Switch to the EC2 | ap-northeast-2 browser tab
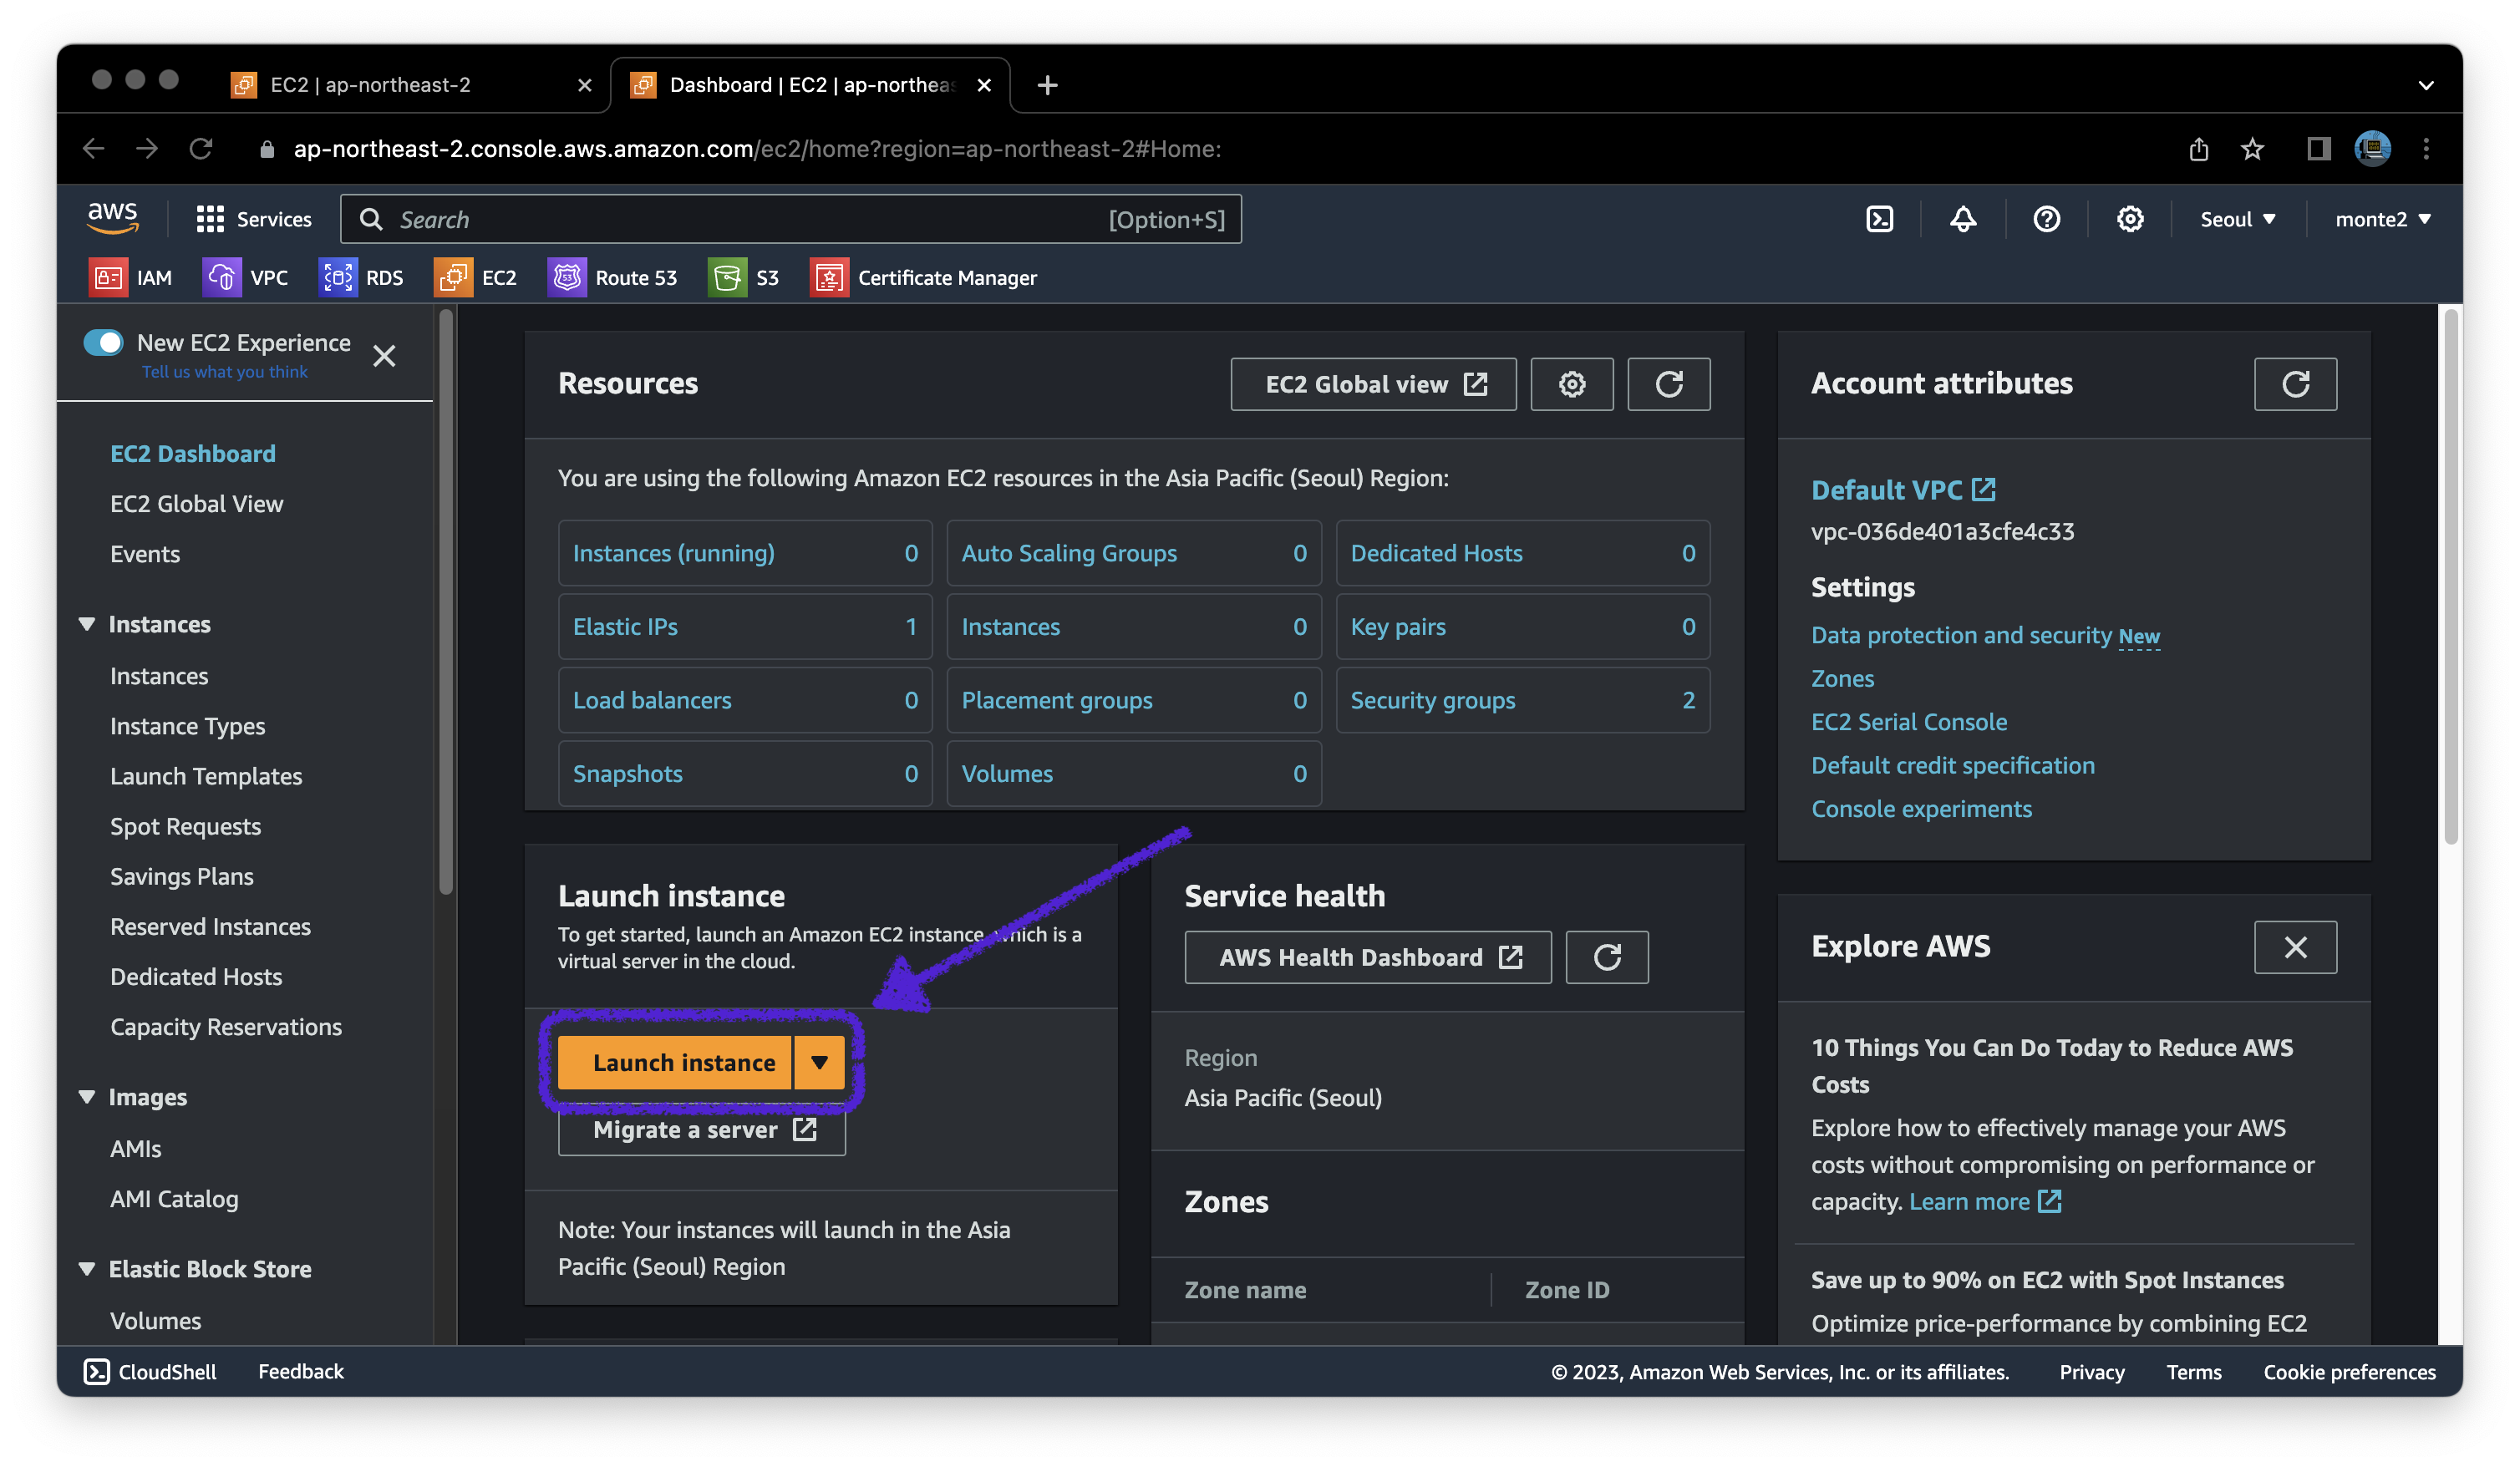Image resolution: width=2520 pixels, height=1467 pixels. tap(370, 85)
